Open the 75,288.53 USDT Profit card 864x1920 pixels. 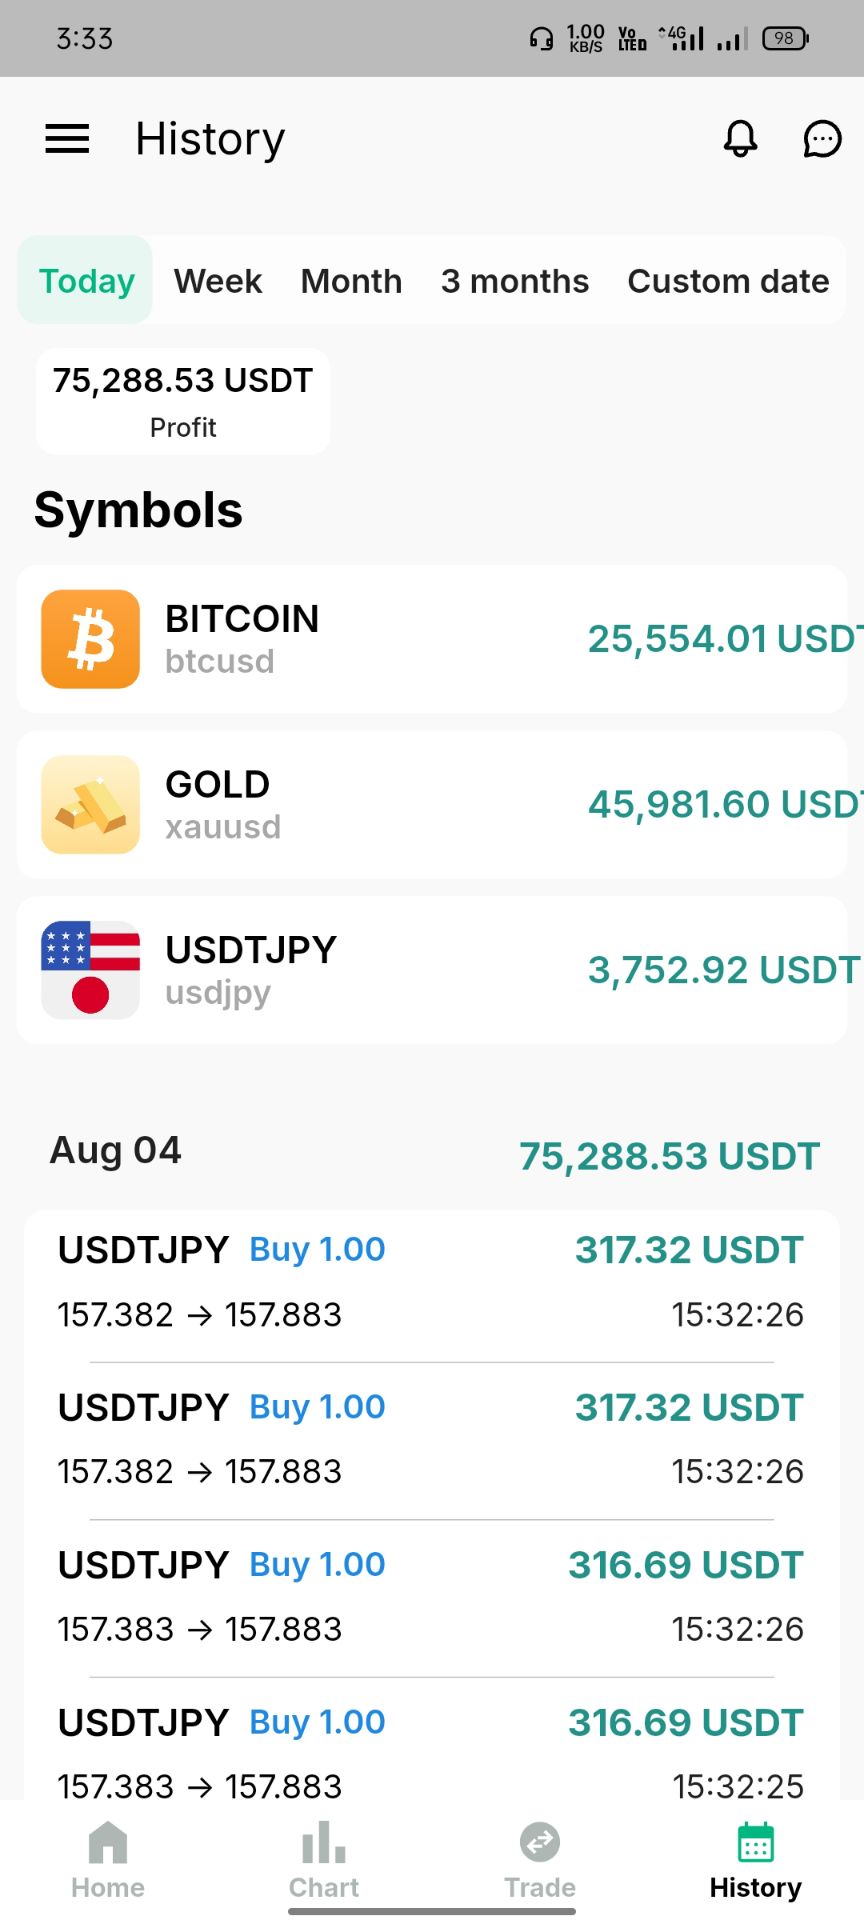(x=183, y=401)
